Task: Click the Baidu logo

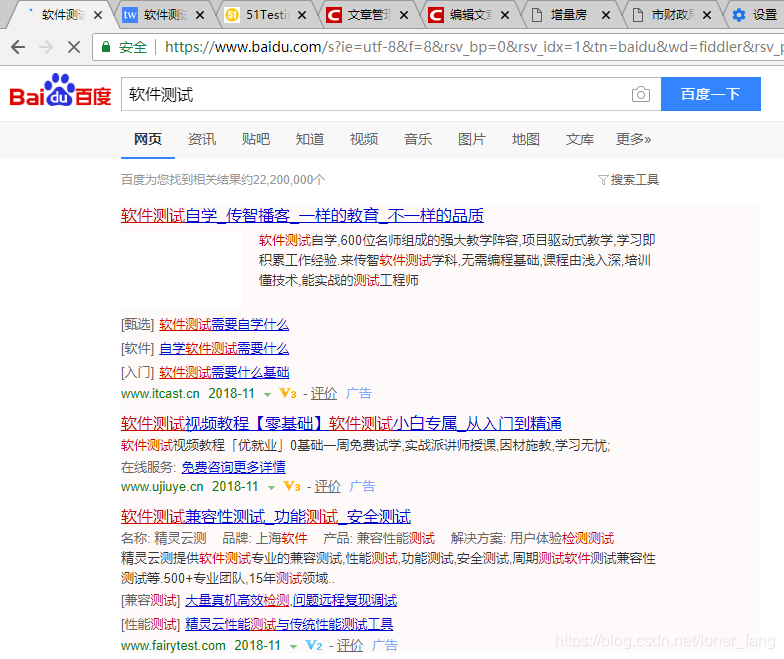Action: point(60,90)
